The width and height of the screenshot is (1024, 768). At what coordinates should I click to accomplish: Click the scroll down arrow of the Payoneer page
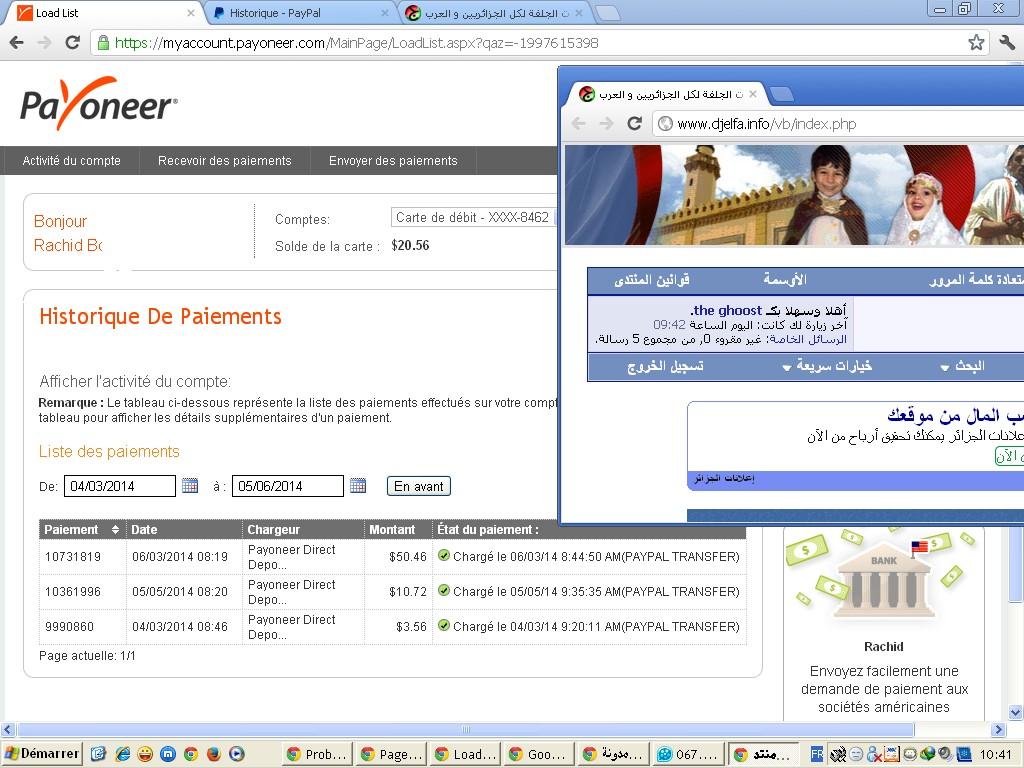(1016, 712)
